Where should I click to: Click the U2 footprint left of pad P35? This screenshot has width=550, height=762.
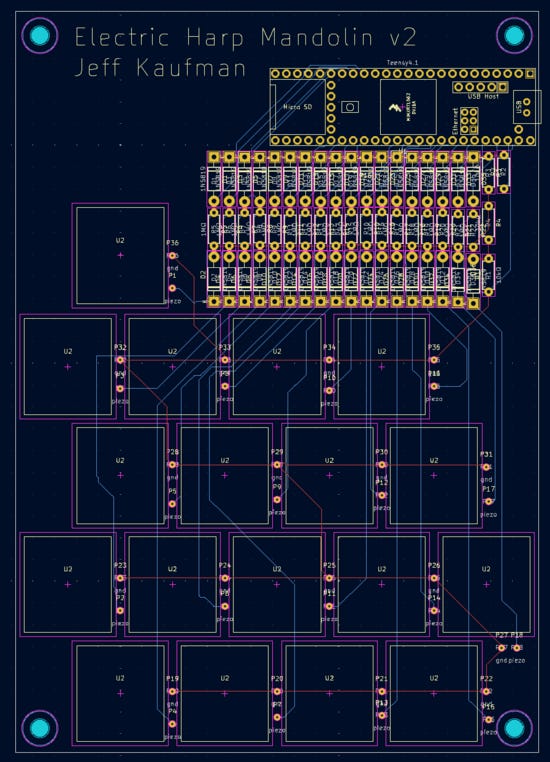tap(381, 367)
